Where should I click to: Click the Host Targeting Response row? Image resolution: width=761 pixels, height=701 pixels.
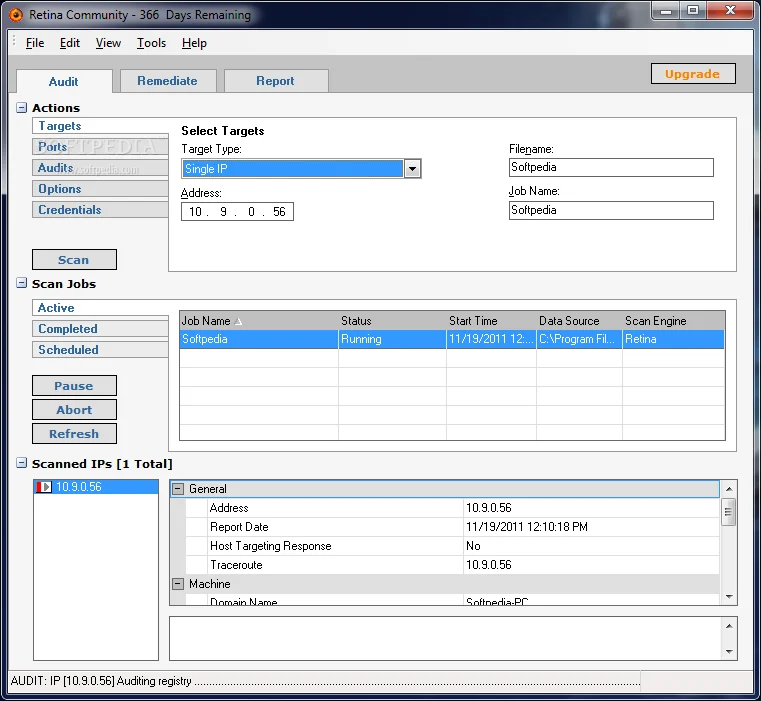click(x=452, y=546)
